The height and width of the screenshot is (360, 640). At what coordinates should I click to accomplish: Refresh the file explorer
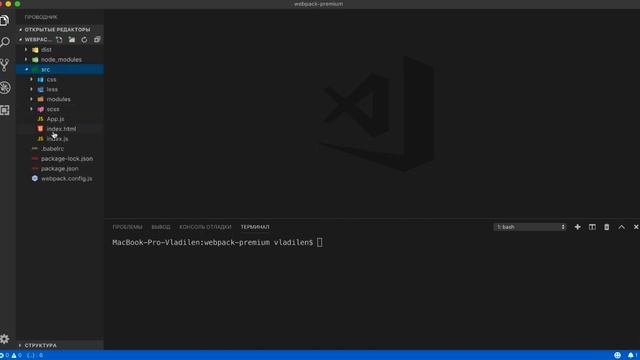pyautogui.click(x=84, y=40)
